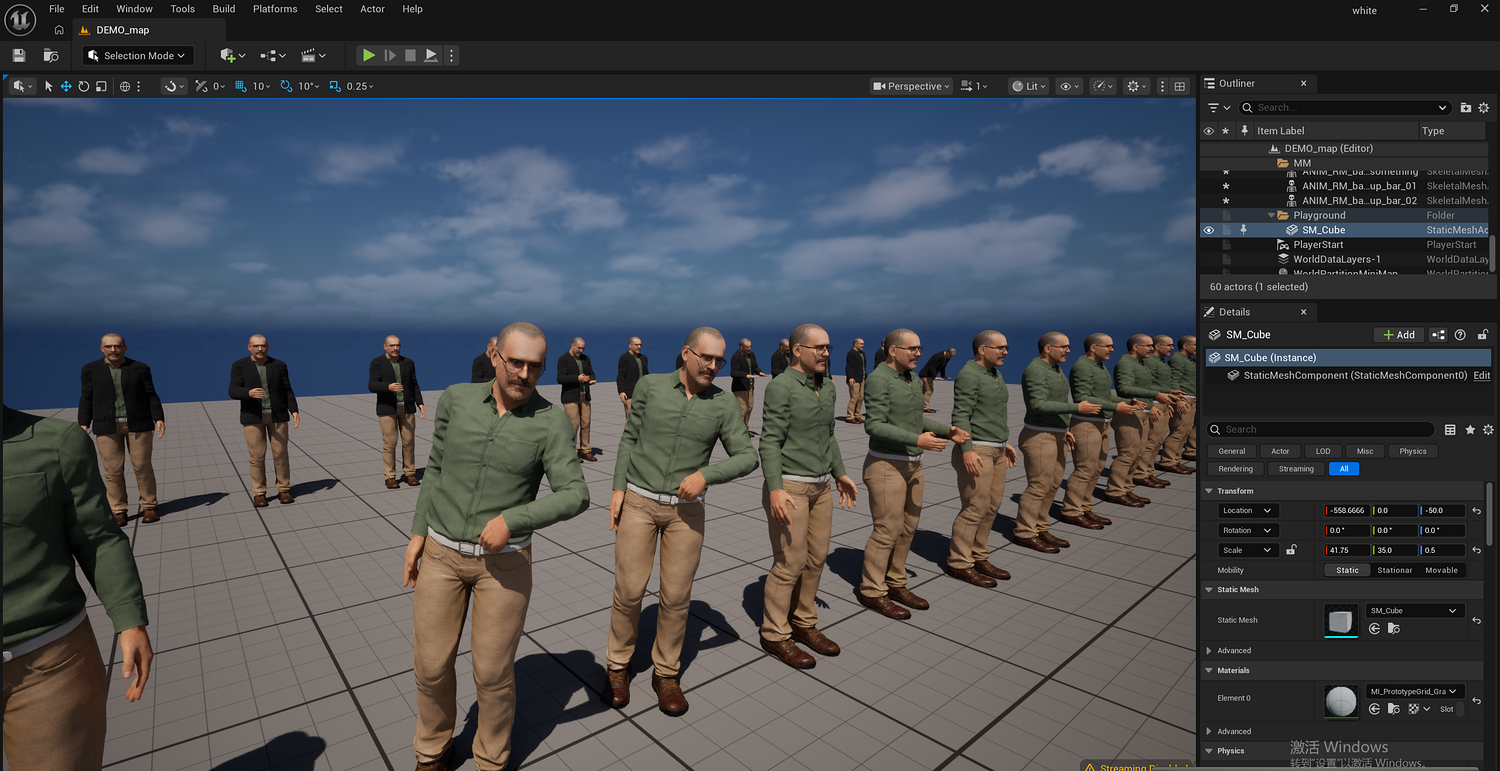Open the play options three-dot menu

point(451,56)
